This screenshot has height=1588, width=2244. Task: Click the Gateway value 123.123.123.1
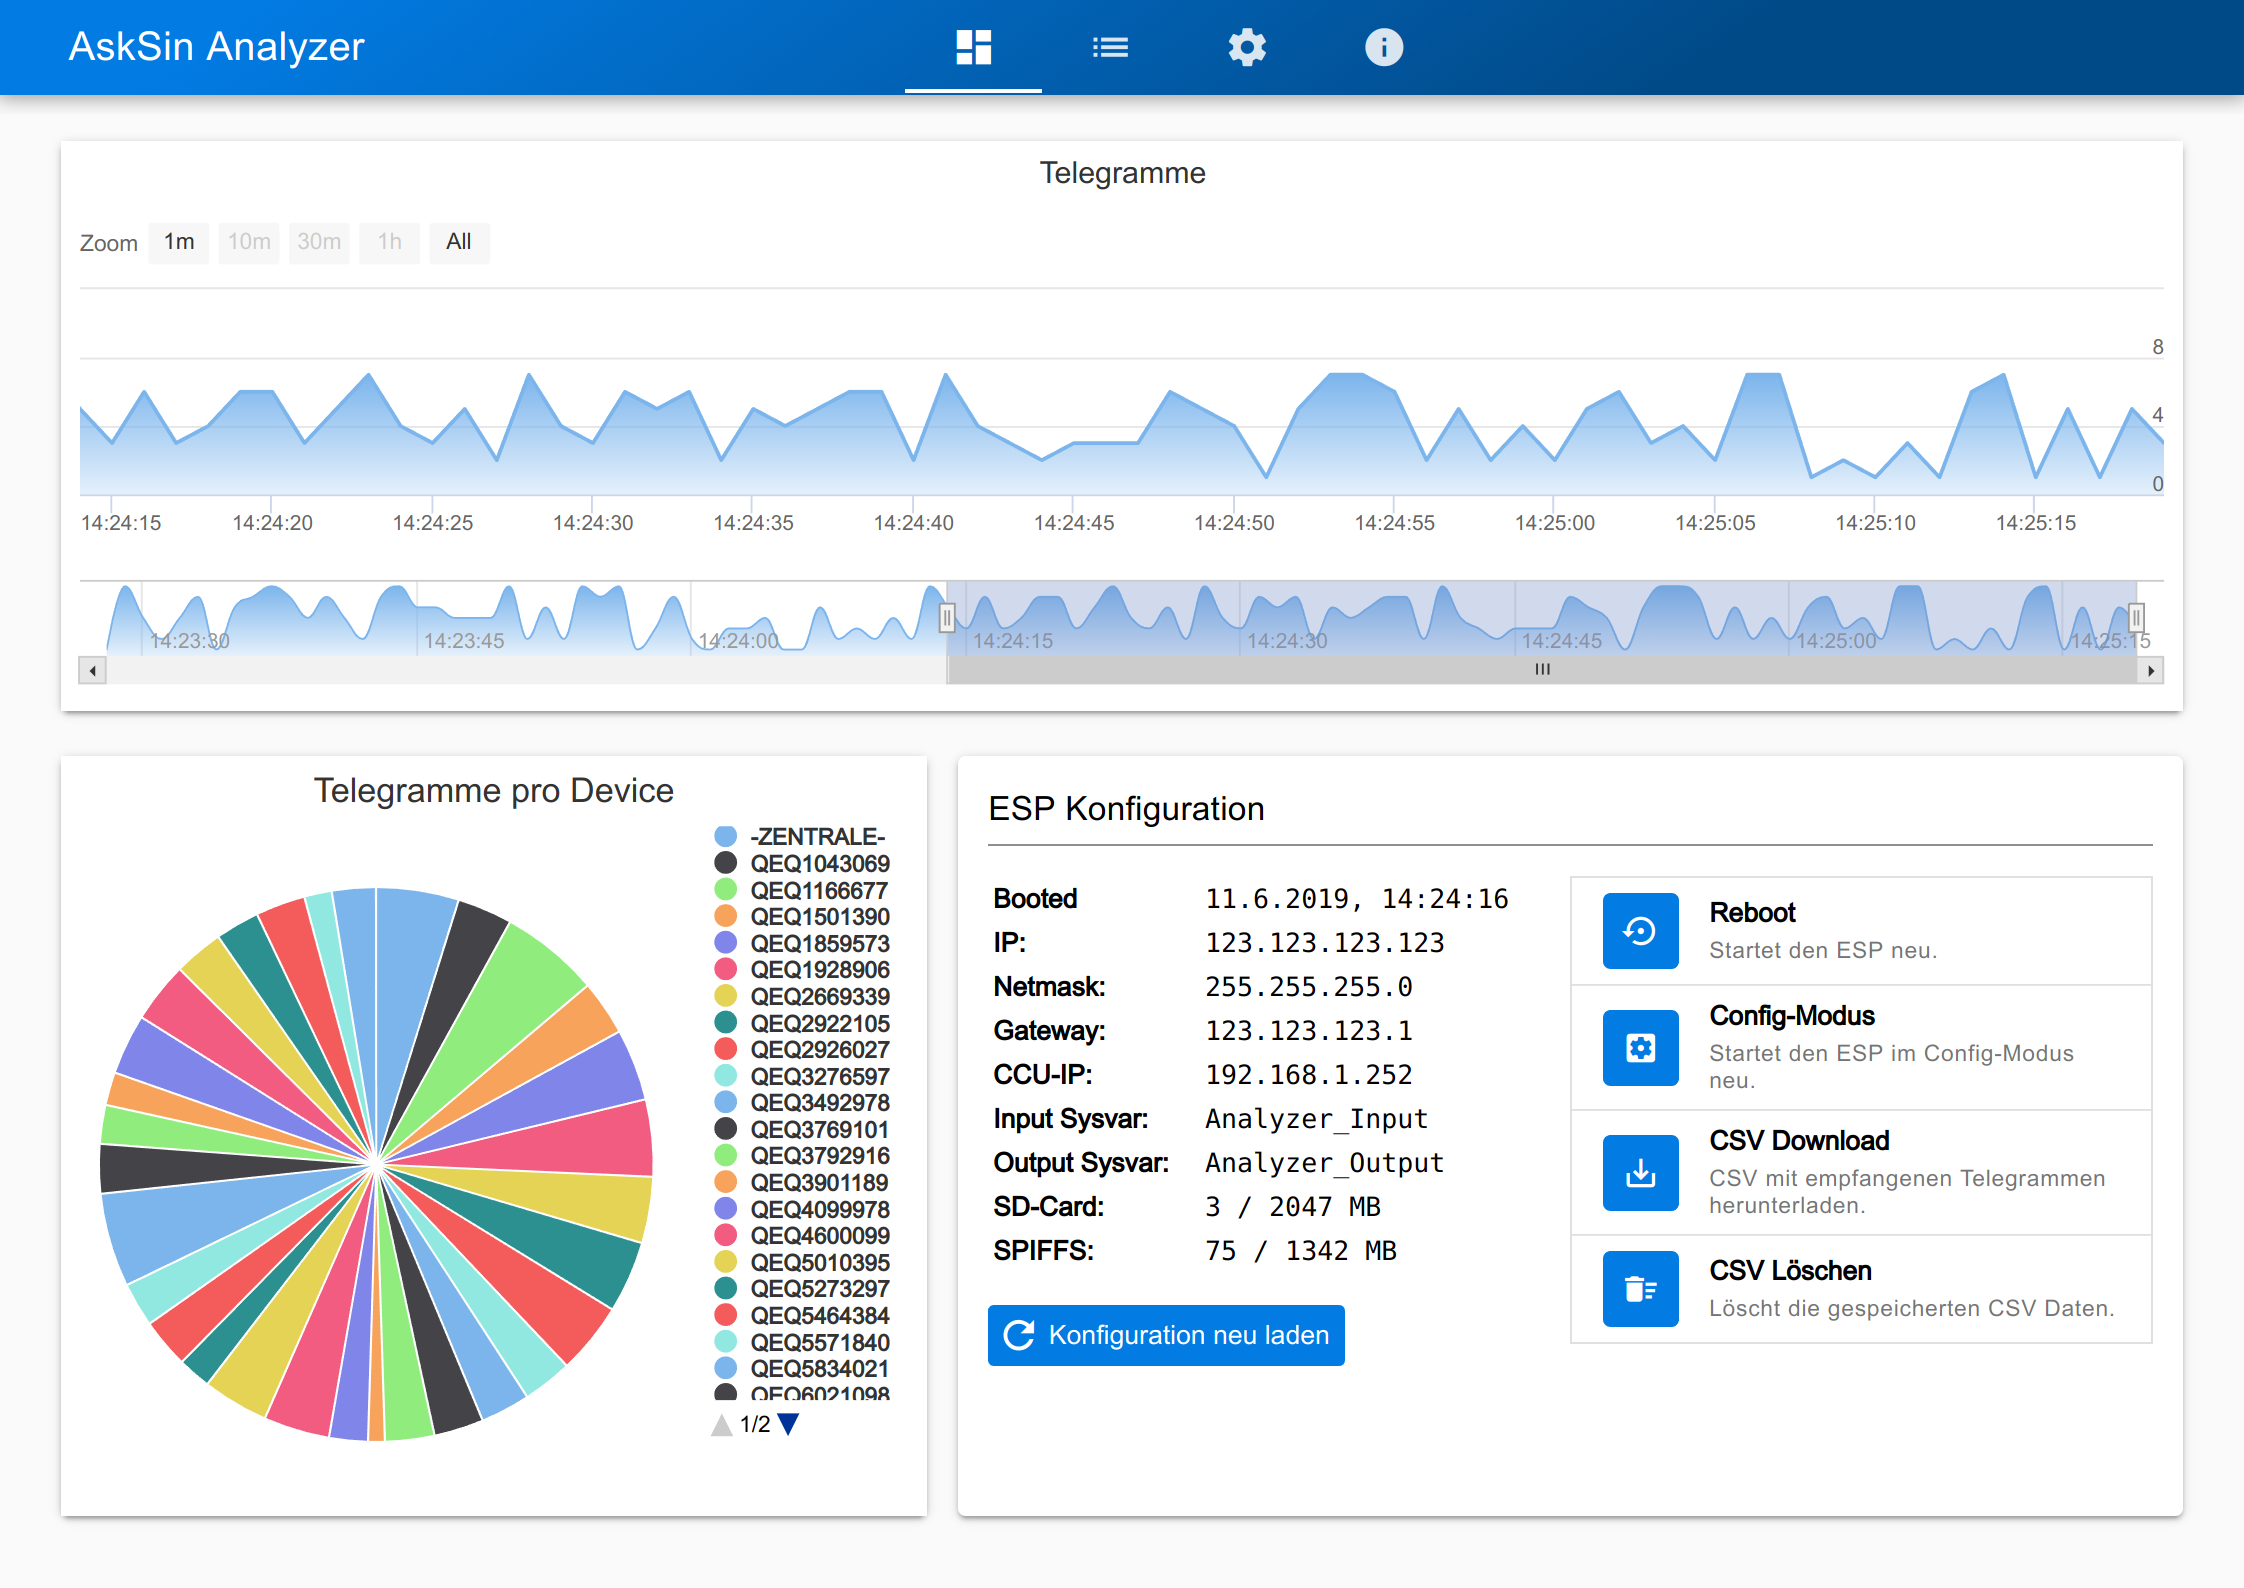point(1308,1031)
